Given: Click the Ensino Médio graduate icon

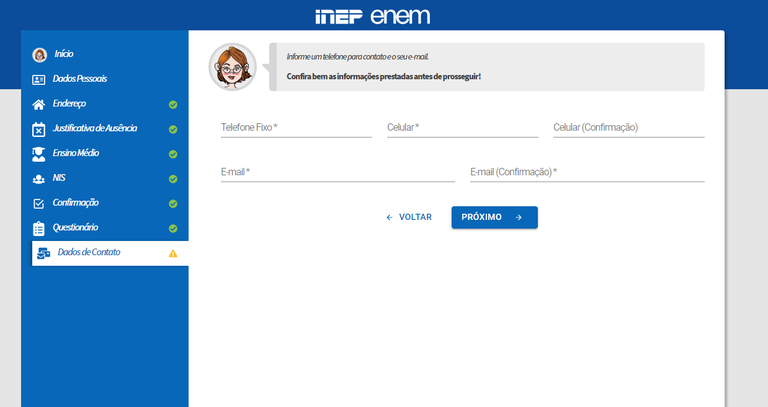Looking at the screenshot, I should pos(39,154).
